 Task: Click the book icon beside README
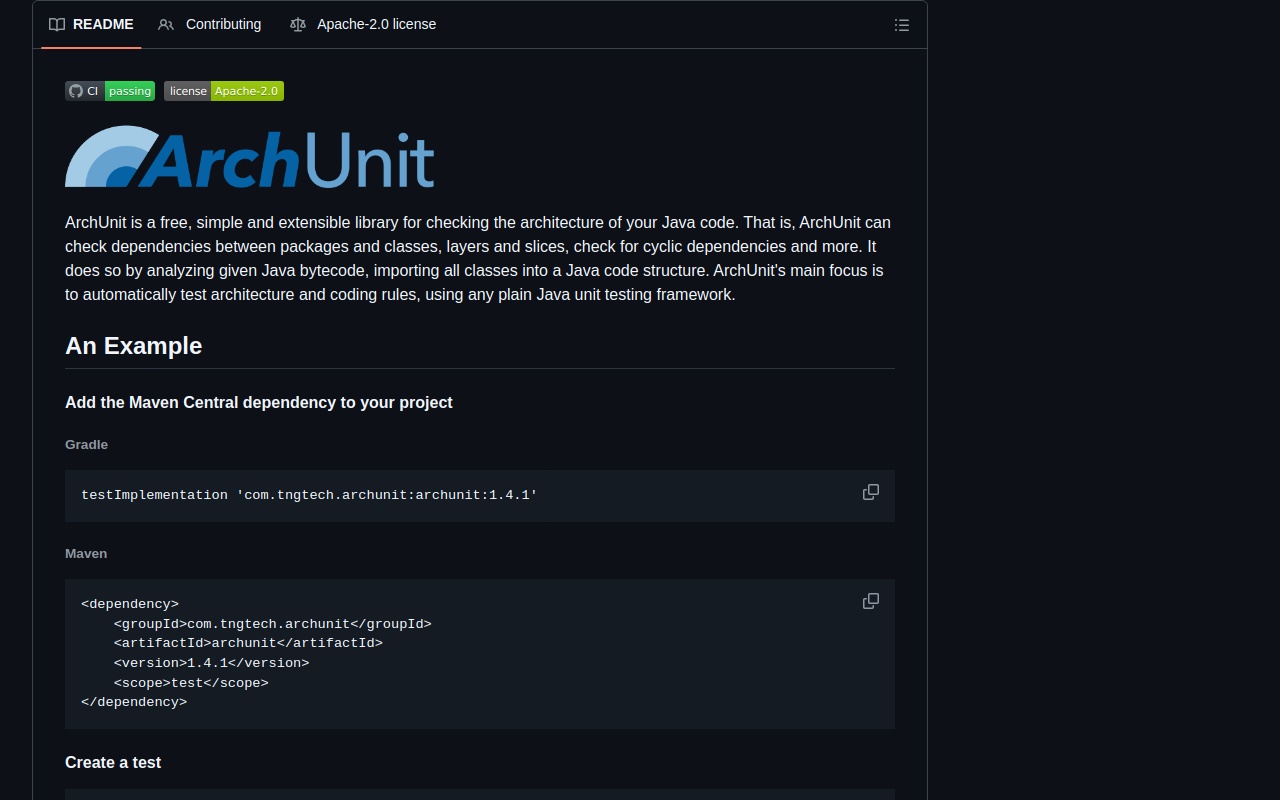[x=57, y=24]
